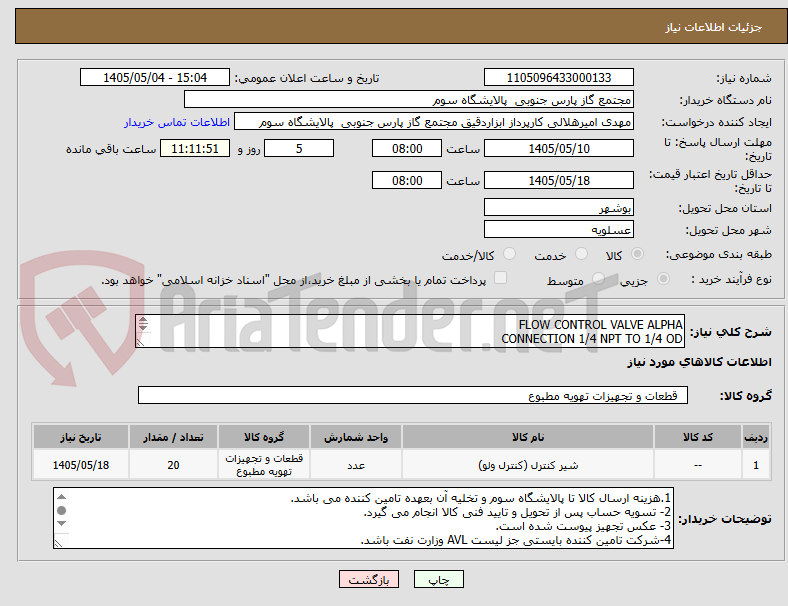Click the چاپ print button
Image resolution: width=788 pixels, height=606 pixels.
pos(439,579)
